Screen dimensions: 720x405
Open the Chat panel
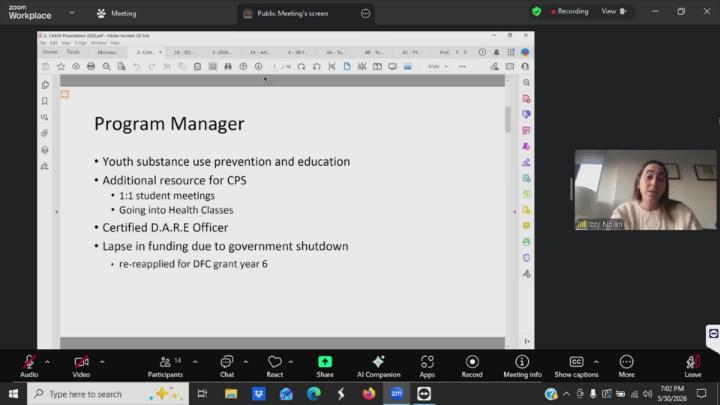click(227, 364)
